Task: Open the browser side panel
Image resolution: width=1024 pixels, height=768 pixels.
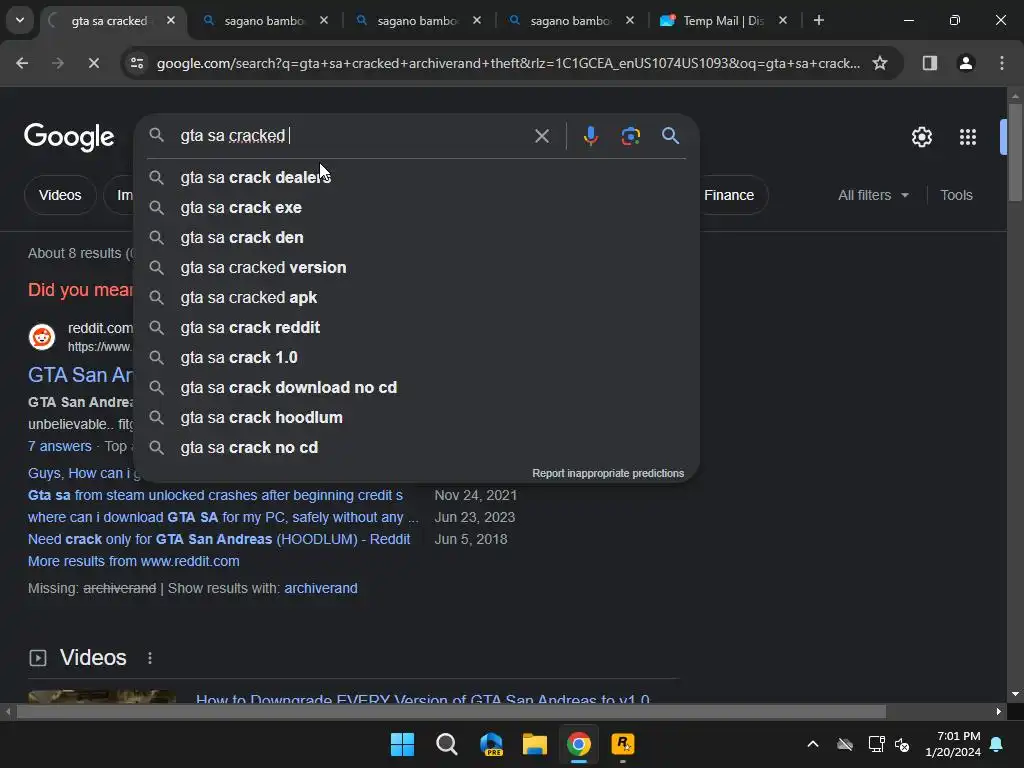Action: click(929, 63)
